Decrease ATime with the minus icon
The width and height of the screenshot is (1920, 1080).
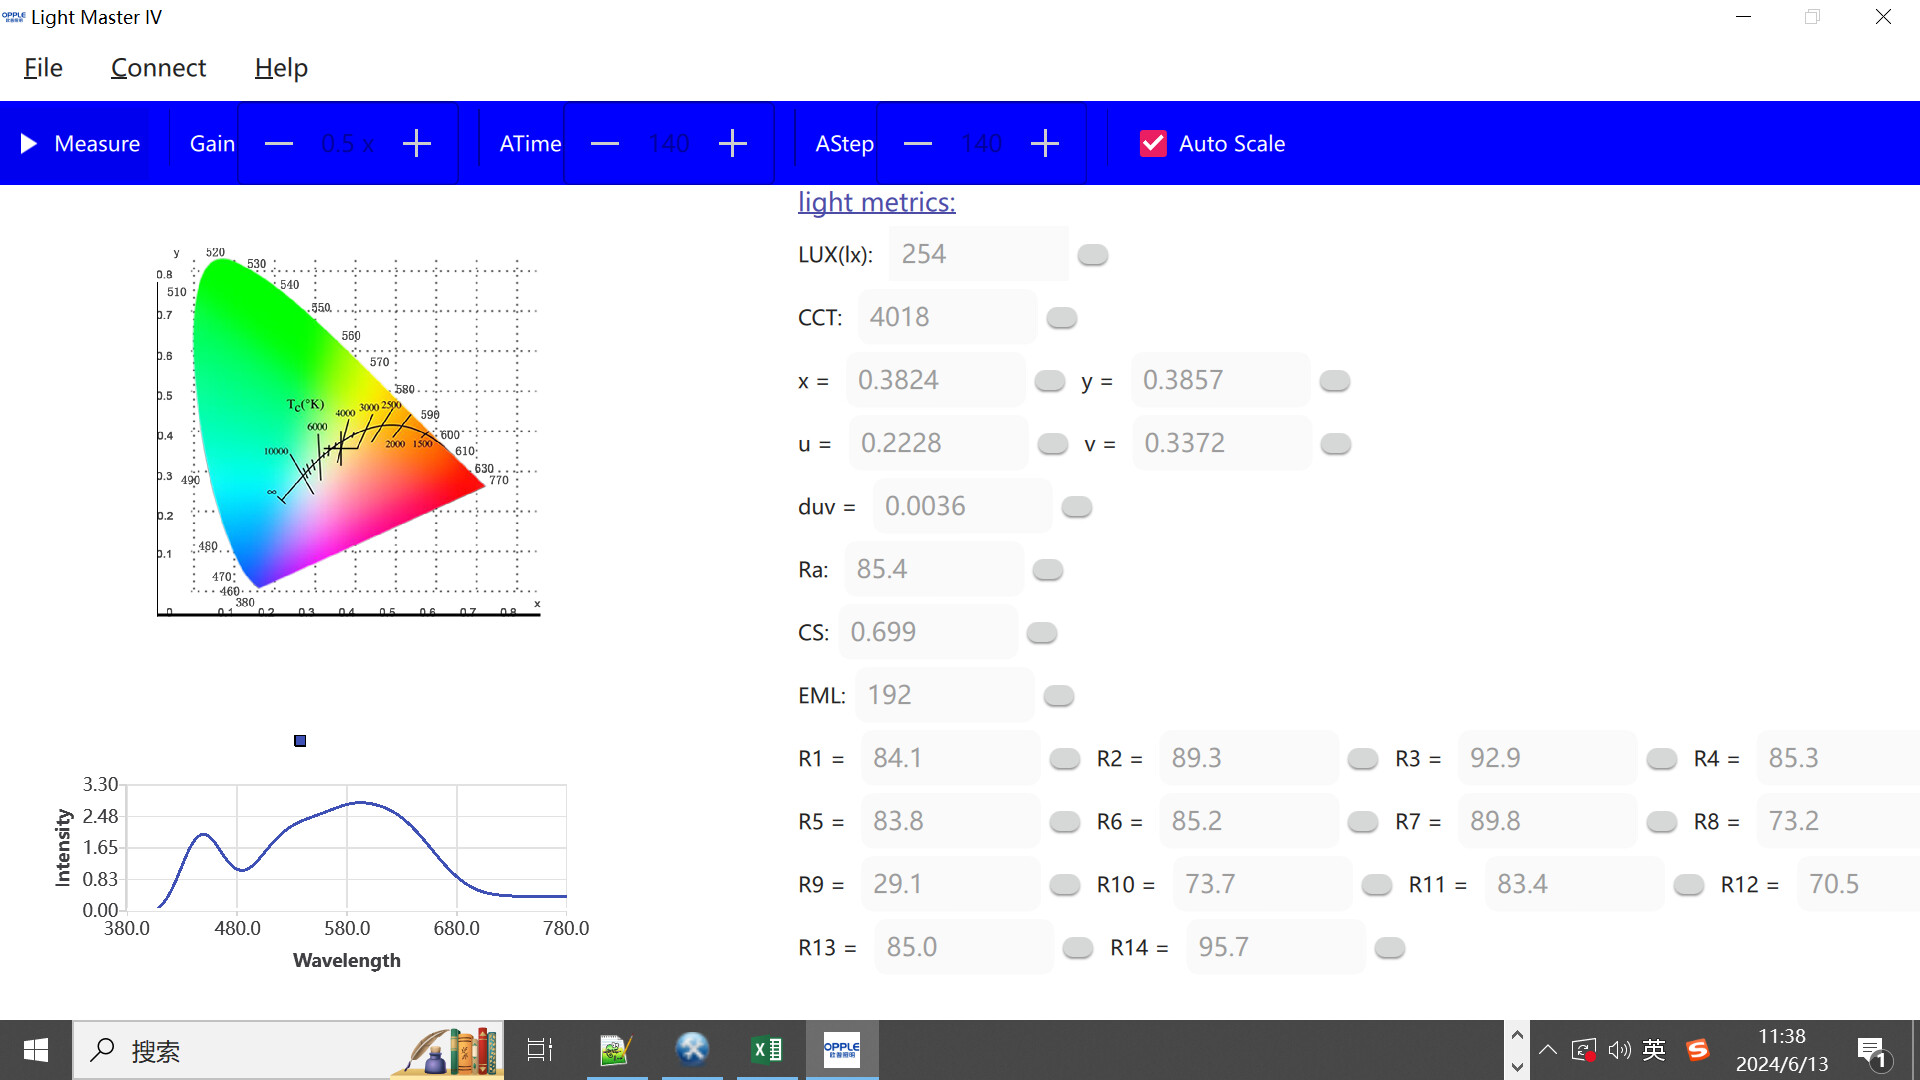pyautogui.click(x=605, y=144)
